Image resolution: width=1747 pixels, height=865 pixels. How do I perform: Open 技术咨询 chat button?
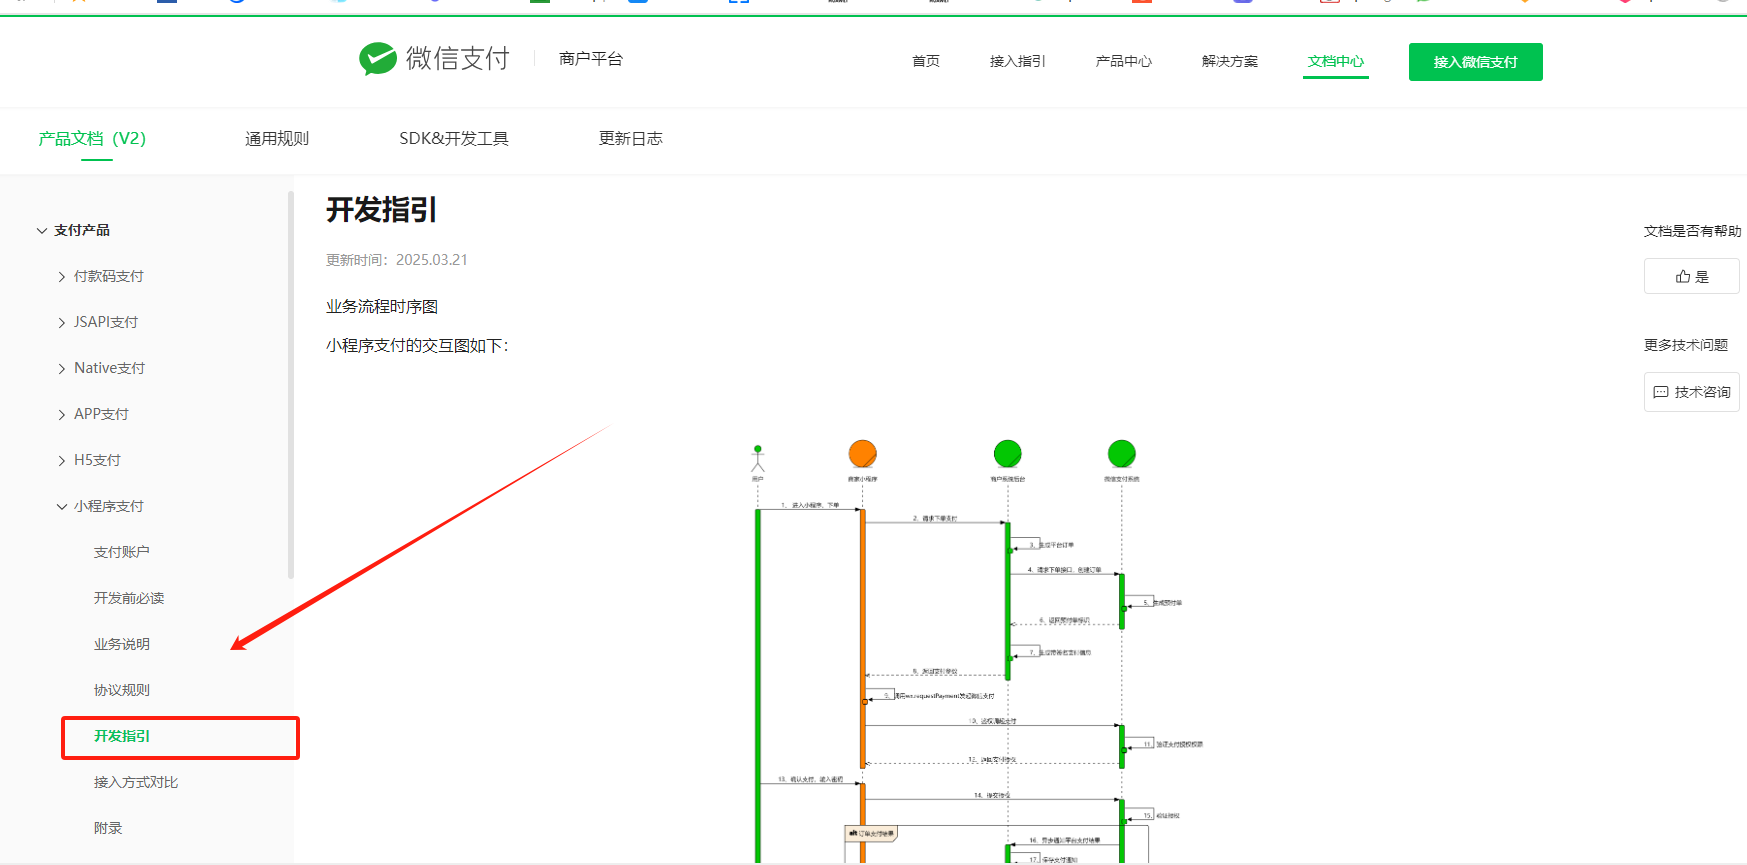coord(1691,392)
